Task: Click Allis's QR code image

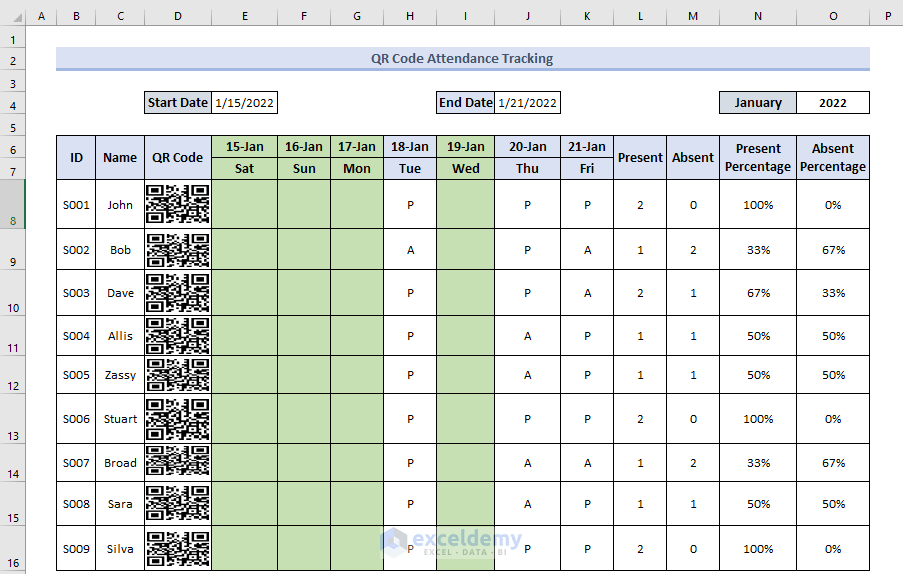Action: coord(177,336)
